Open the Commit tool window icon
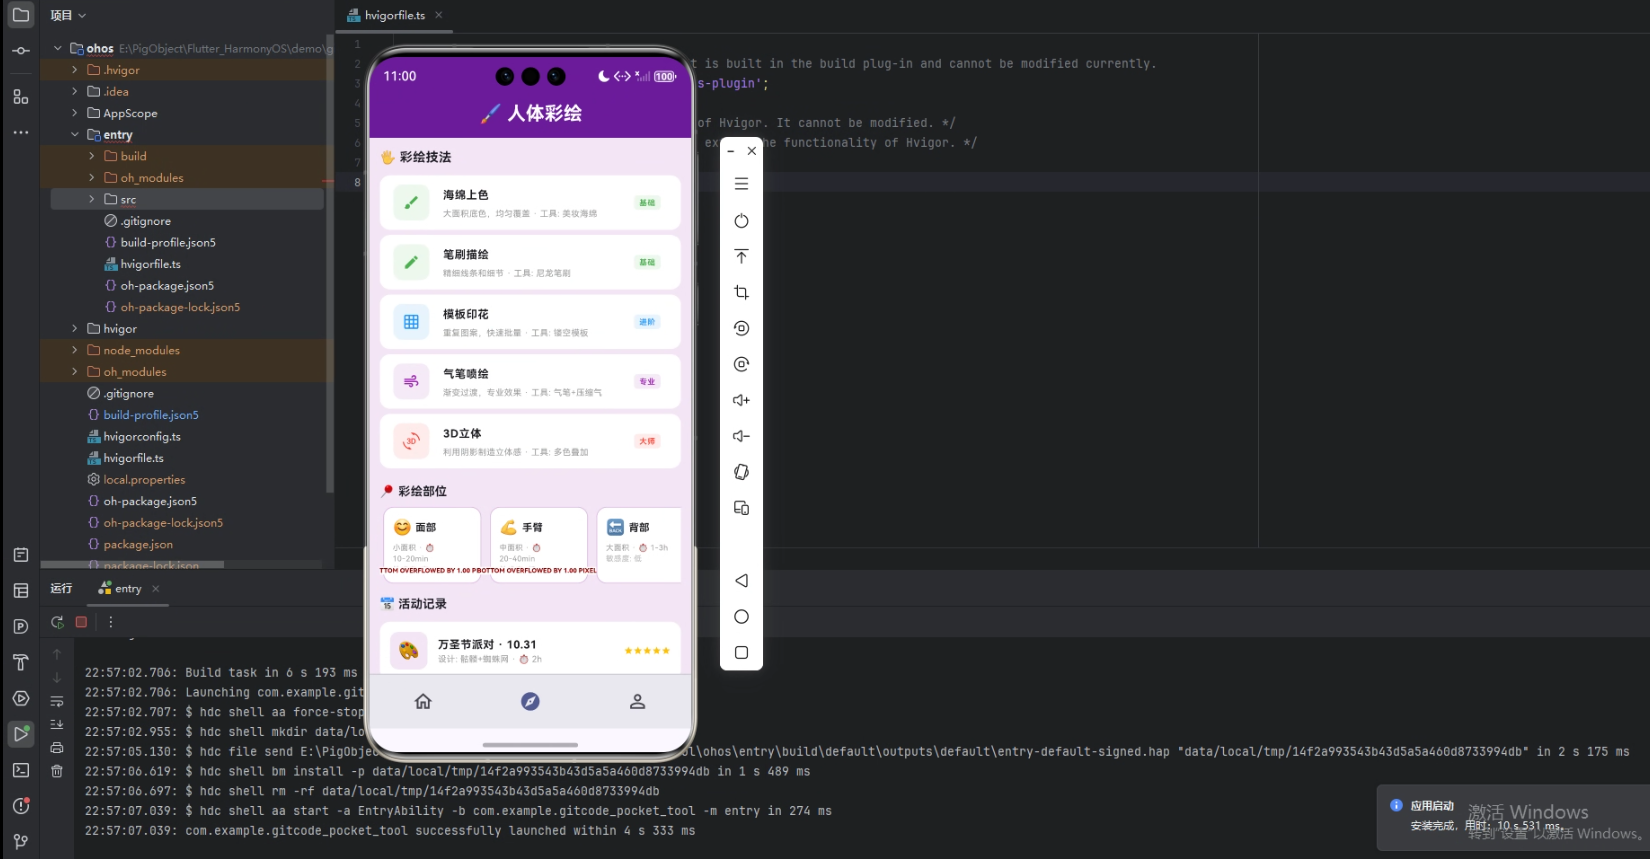Viewport: 1650px width, 859px height. pos(20,50)
